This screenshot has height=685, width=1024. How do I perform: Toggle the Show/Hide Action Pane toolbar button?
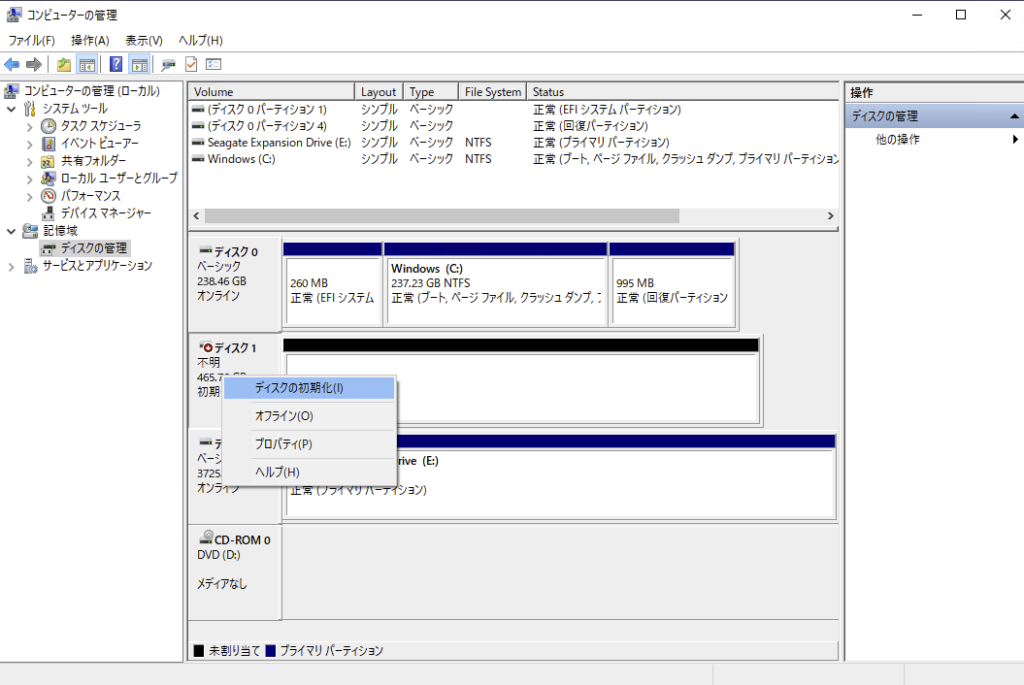click(x=139, y=65)
